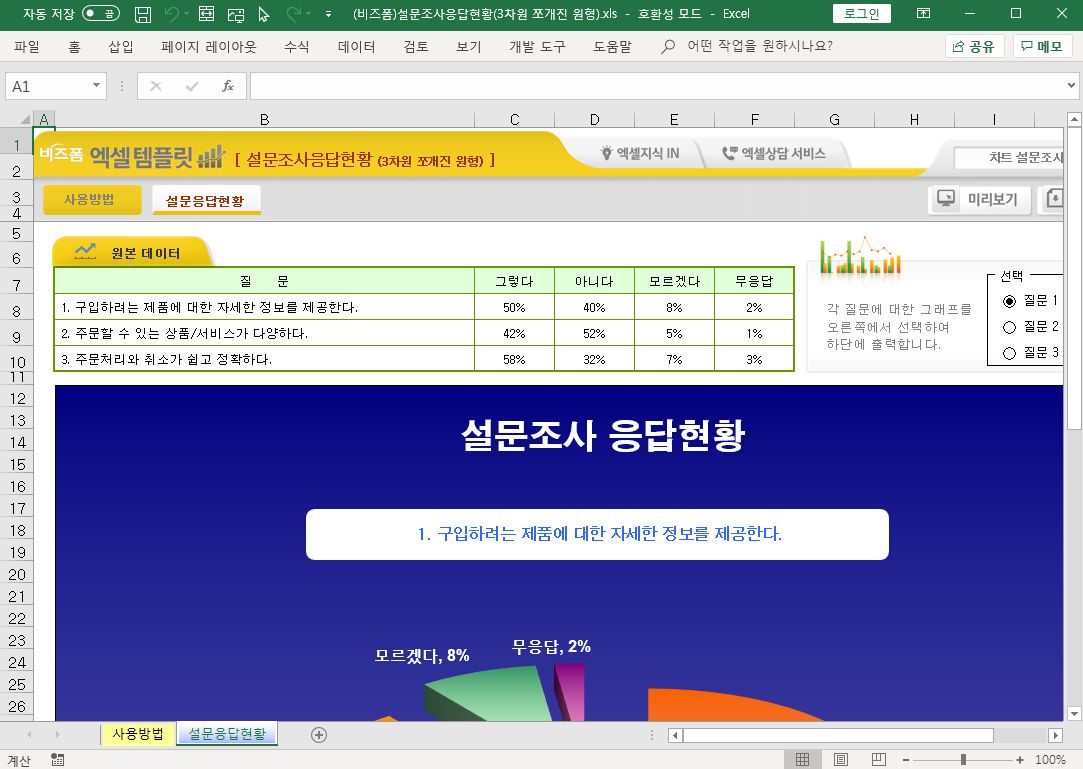Click the 공유 share button
This screenshot has width=1083, height=769.
(x=974, y=47)
